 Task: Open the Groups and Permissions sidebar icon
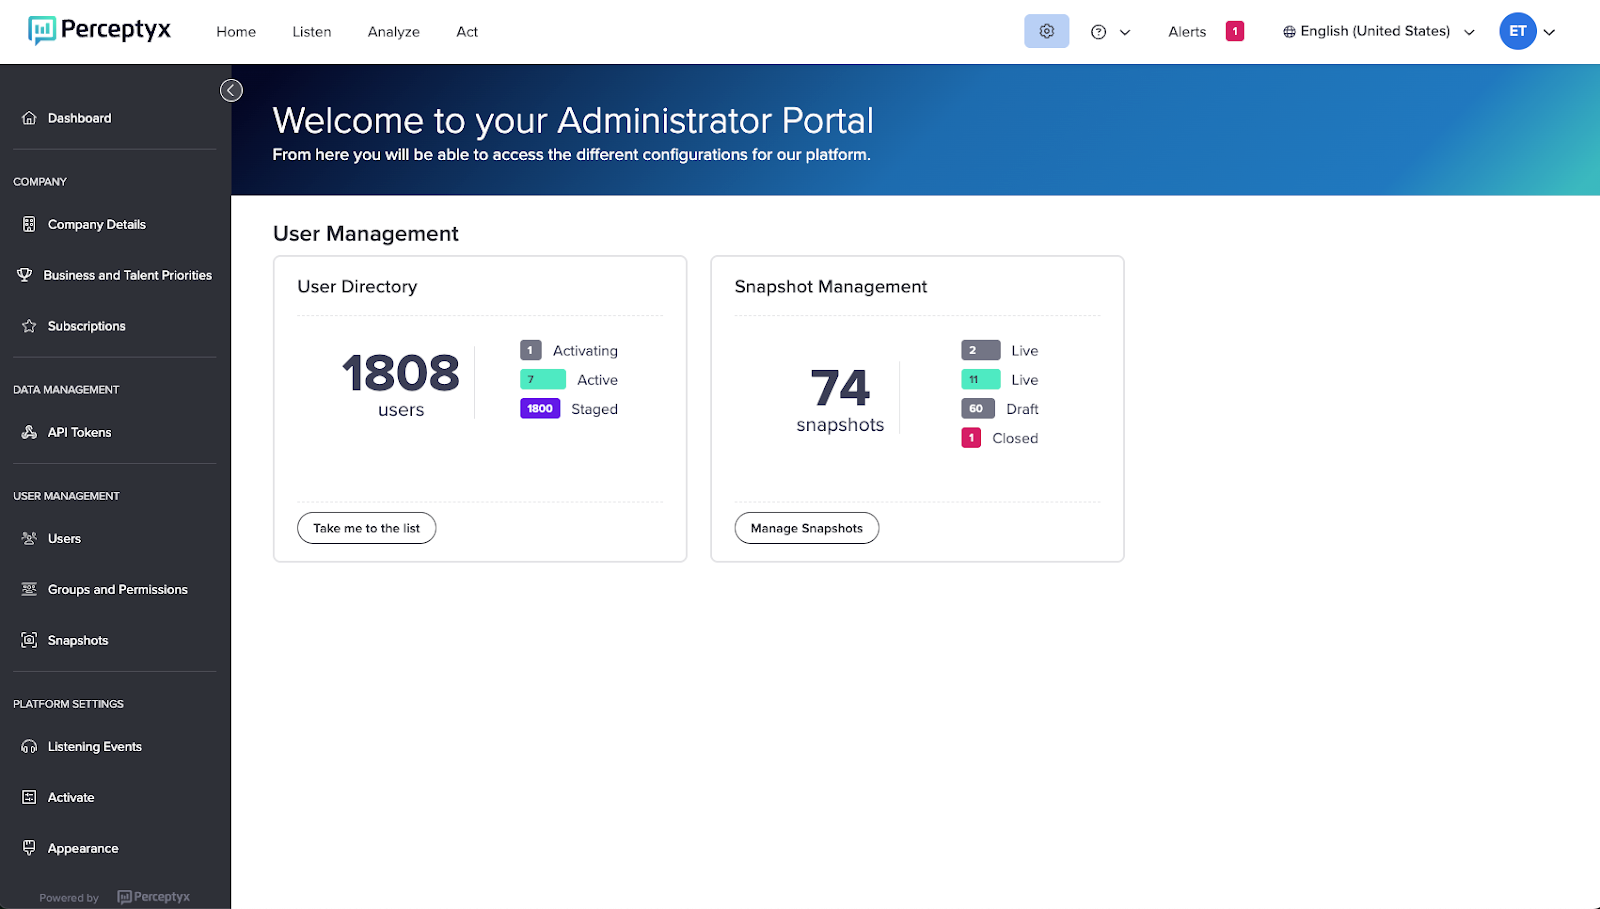pyautogui.click(x=29, y=590)
